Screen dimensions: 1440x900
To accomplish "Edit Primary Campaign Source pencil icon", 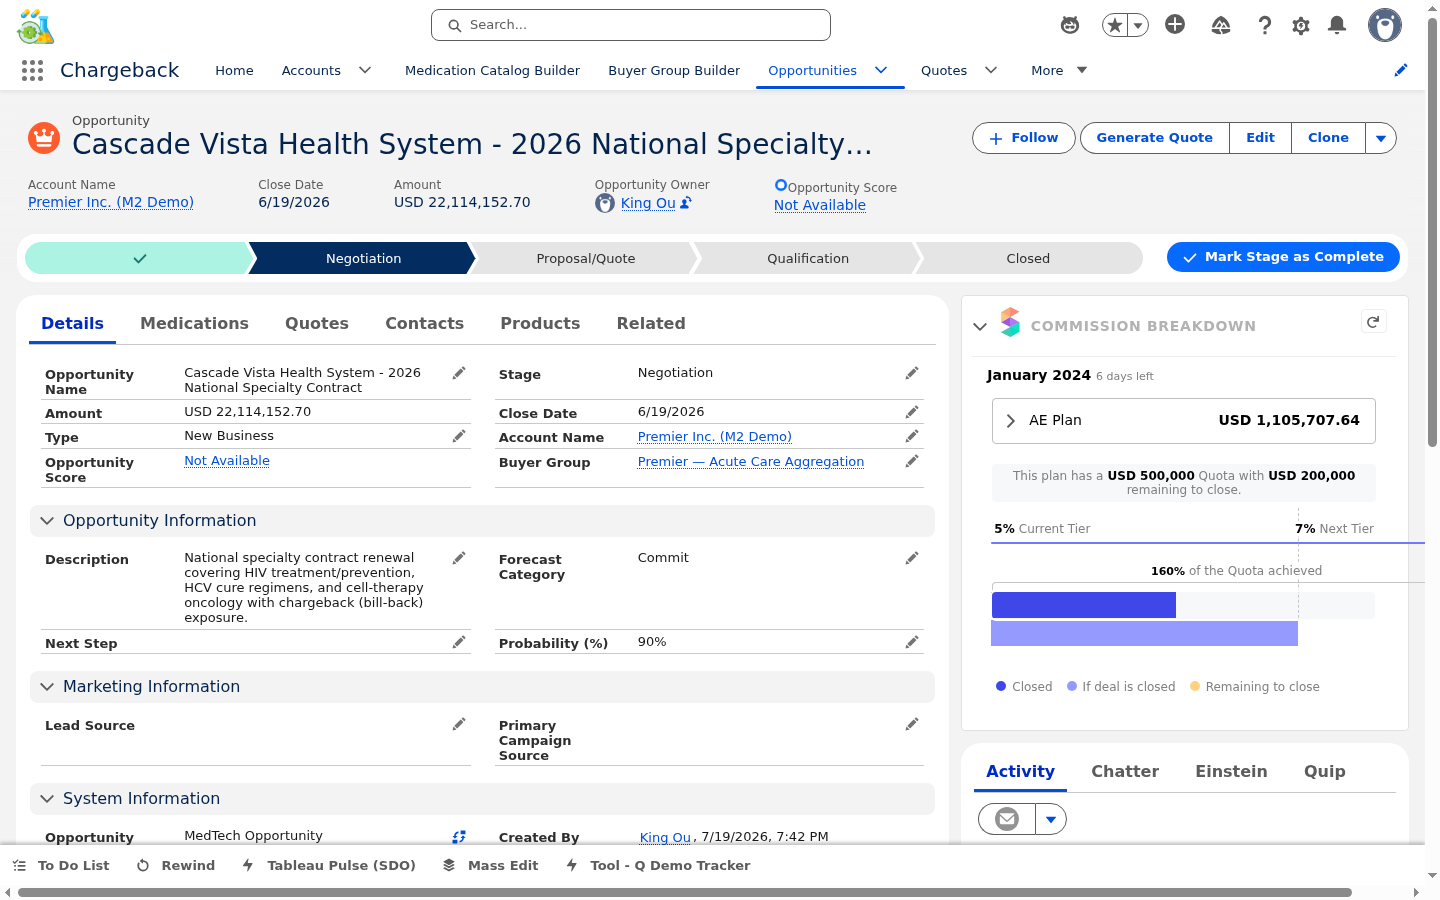I will click(912, 724).
